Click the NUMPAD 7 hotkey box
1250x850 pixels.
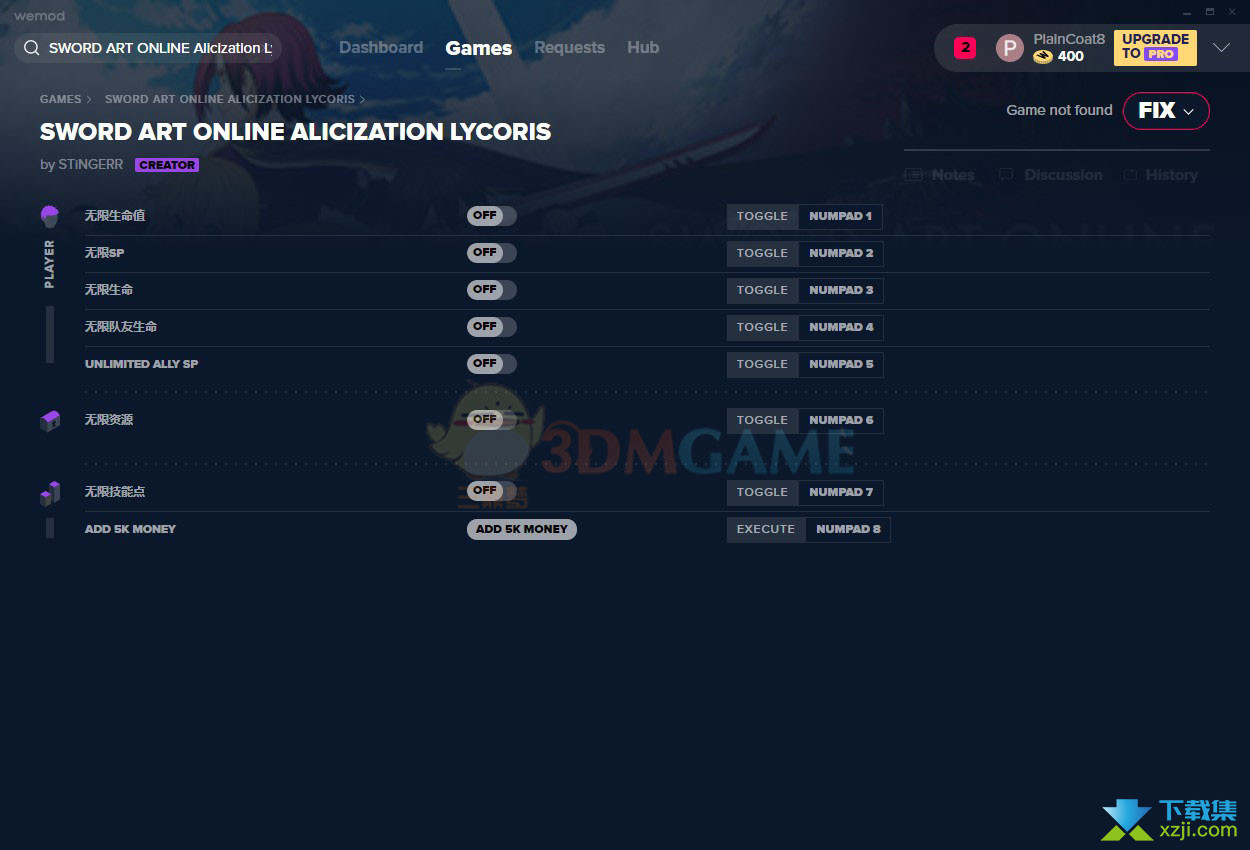coord(841,492)
